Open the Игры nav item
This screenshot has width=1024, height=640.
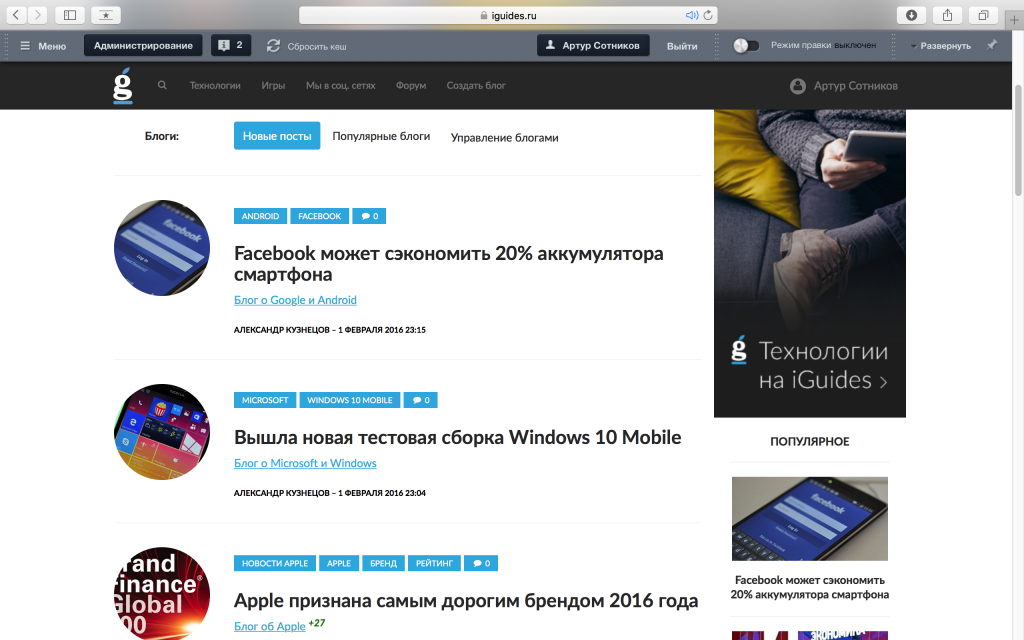point(273,86)
